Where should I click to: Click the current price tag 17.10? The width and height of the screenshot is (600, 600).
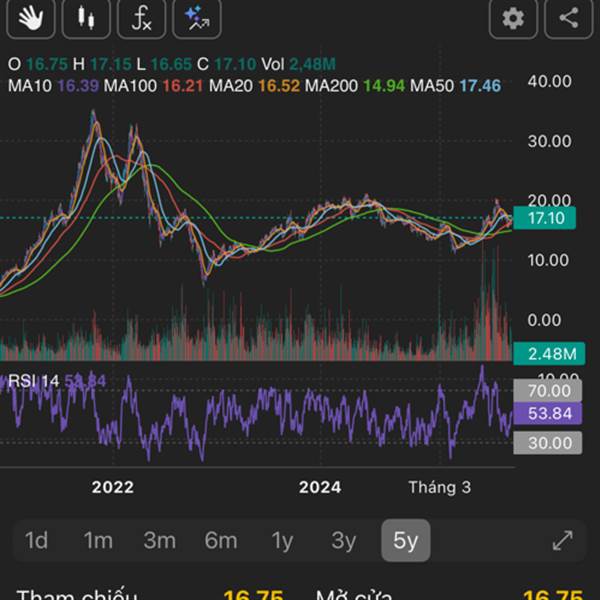(x=546, y=218)
